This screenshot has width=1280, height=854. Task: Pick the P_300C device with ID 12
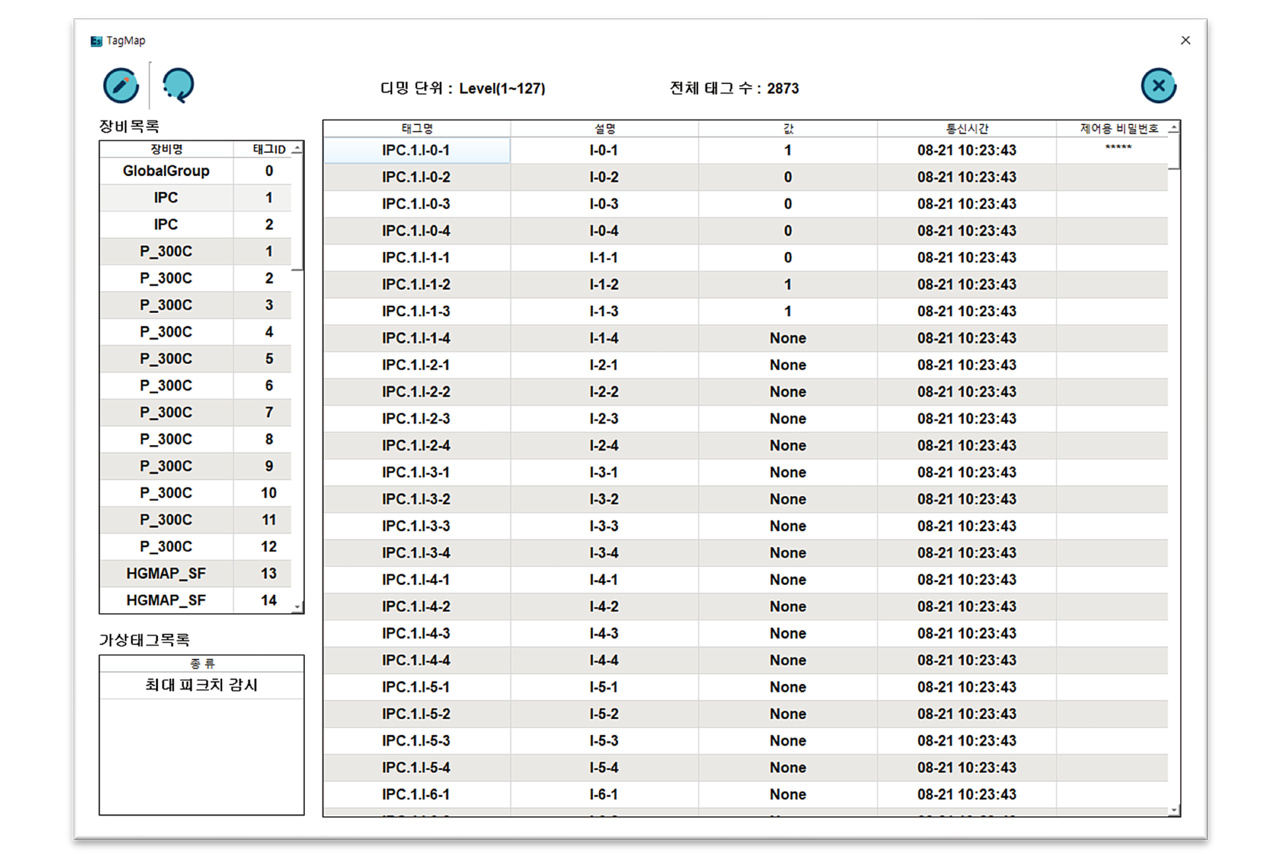[196, 547]
